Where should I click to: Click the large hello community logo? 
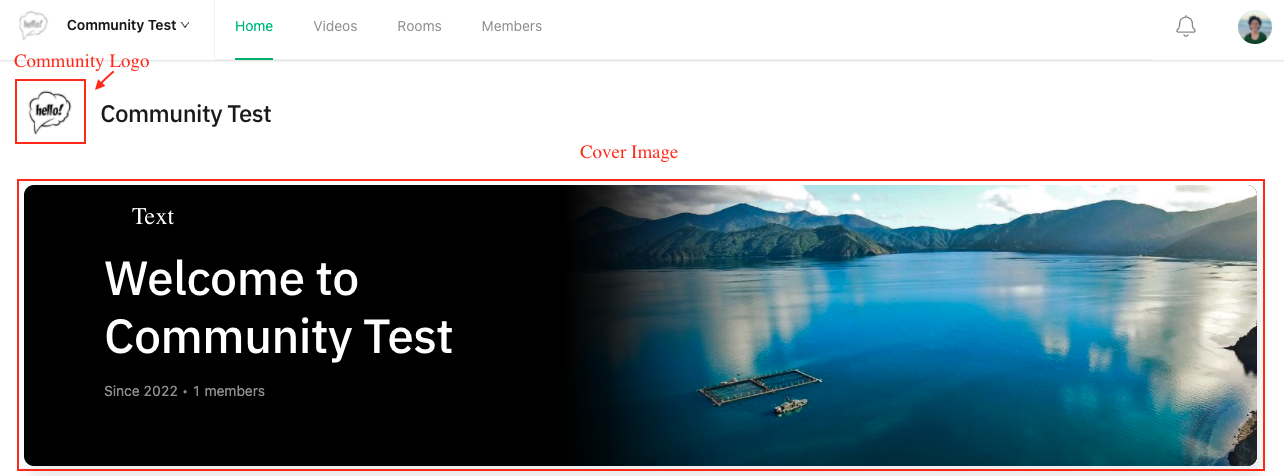51,112
